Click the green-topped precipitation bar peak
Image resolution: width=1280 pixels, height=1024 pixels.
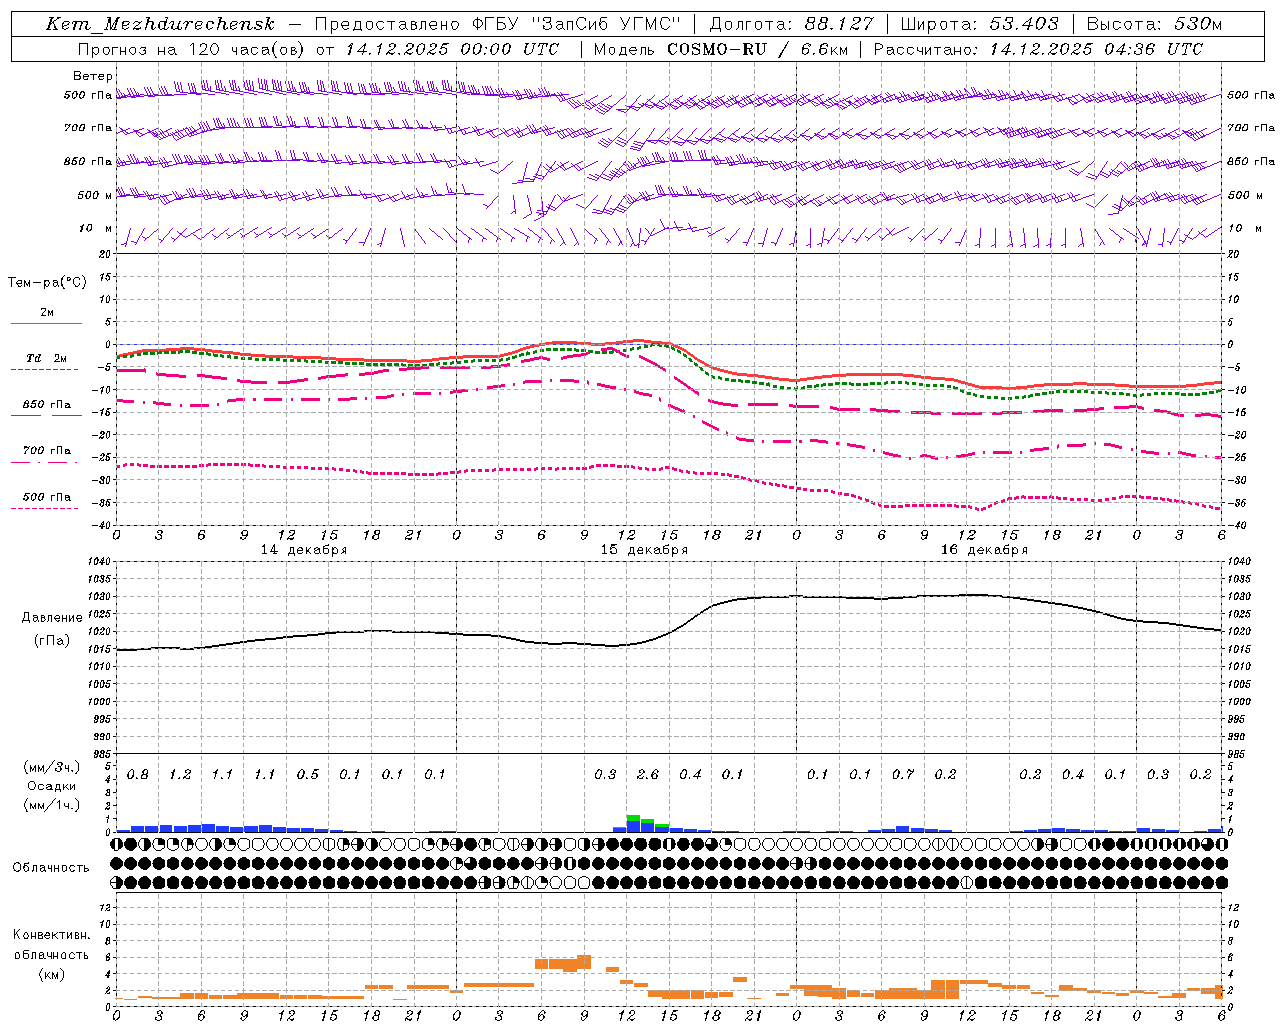click(633, 818)
